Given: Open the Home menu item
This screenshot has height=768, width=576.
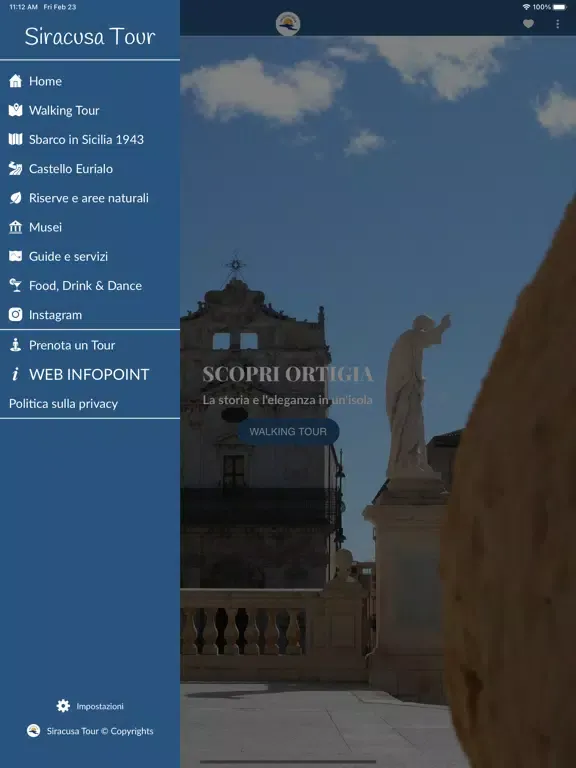Looking at the screenshot, I should pos(90,81).
